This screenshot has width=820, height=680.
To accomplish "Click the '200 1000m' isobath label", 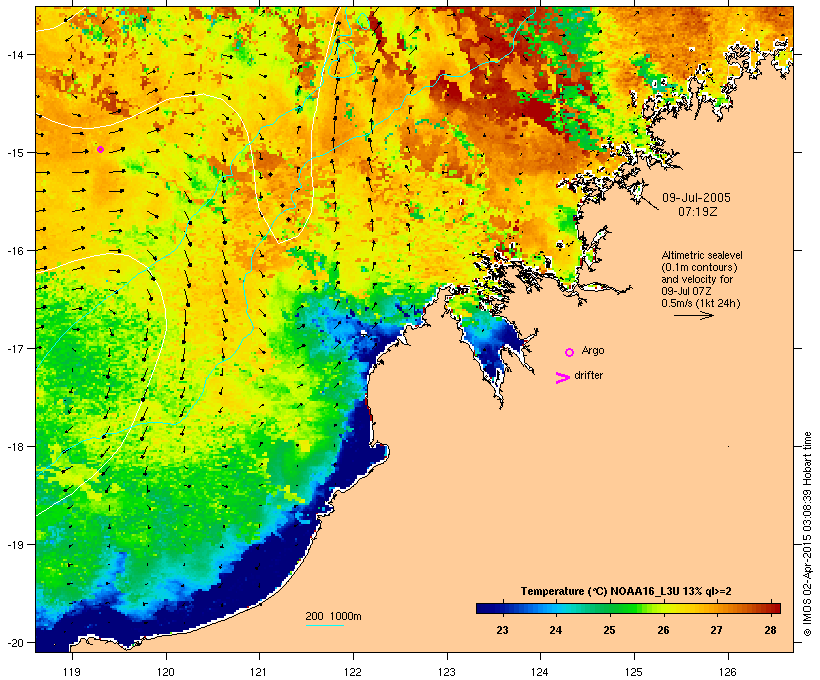I will [x=333, y=616].
